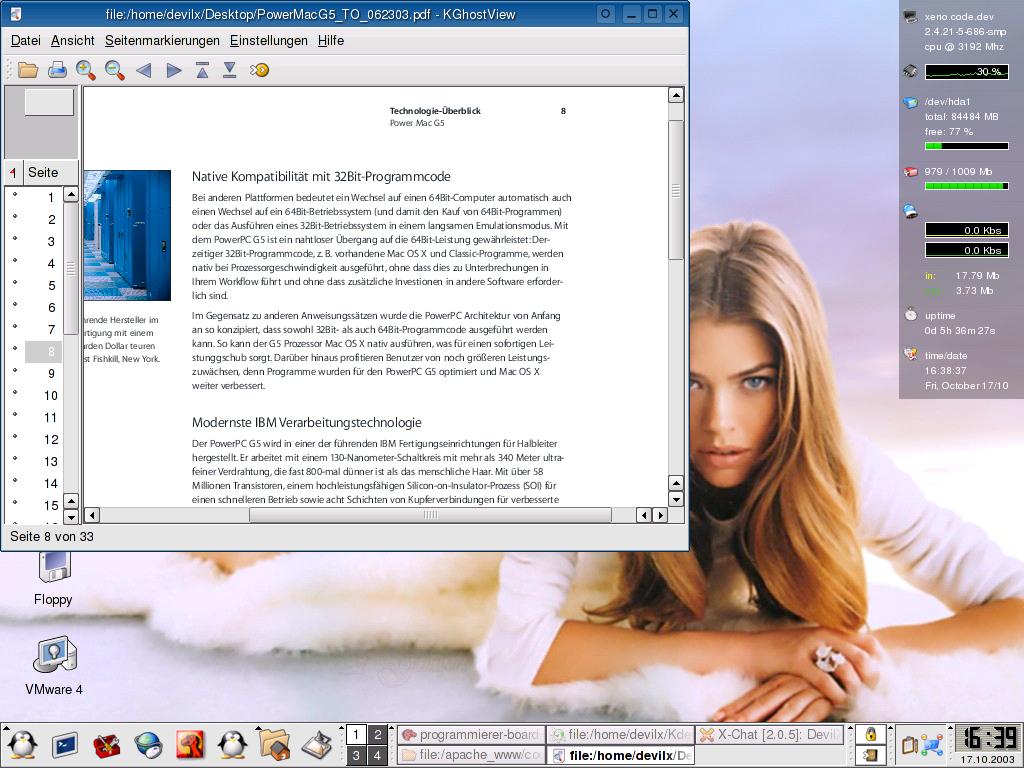Click the go-to-page toolbar icon
The image size is (1024, 768).
pyautogui.click(x=259, y=70)
